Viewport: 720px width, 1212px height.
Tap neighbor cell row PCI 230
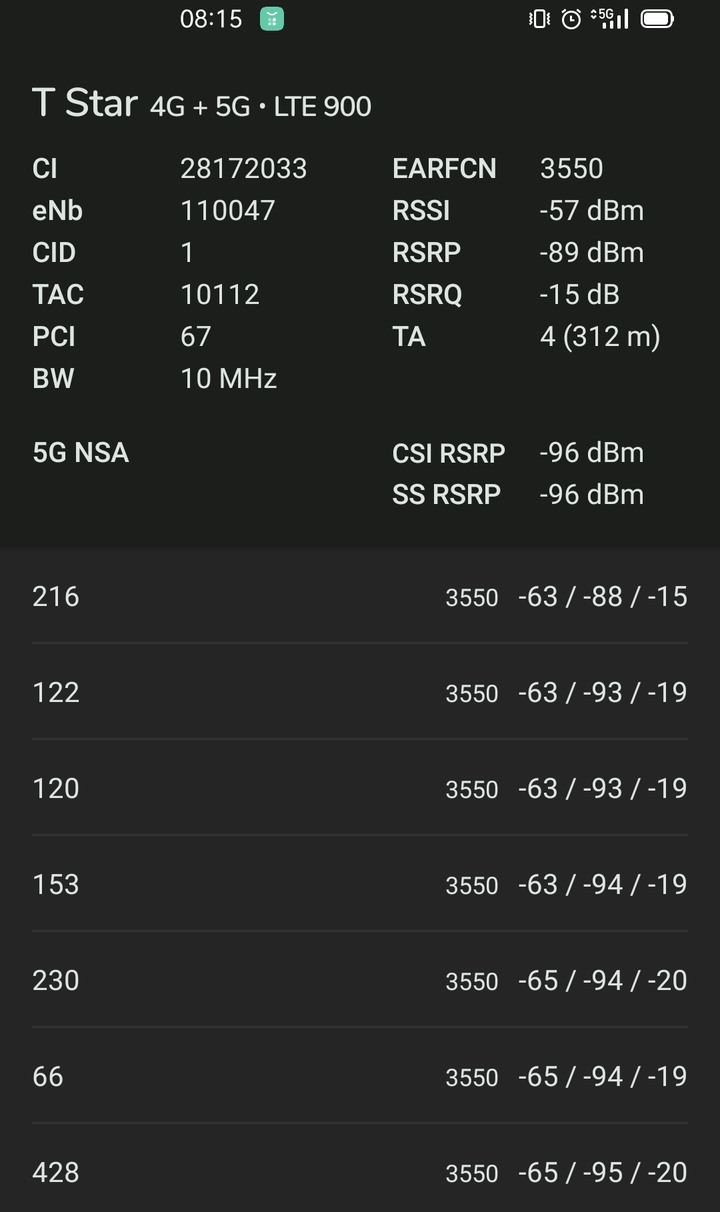pos(360,980)
